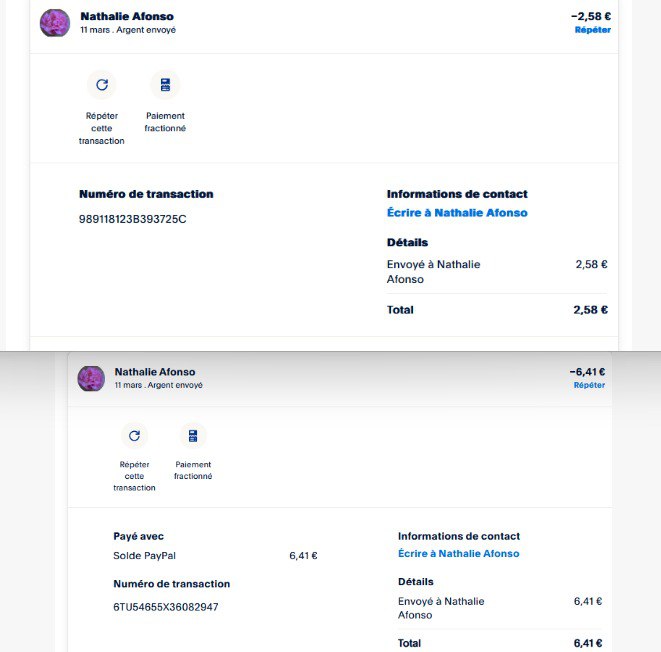Screen dimensions: 661x652
Task: Open Nathalie Afonso's avatar on the 6,41 € transaction
Action: 91,378
